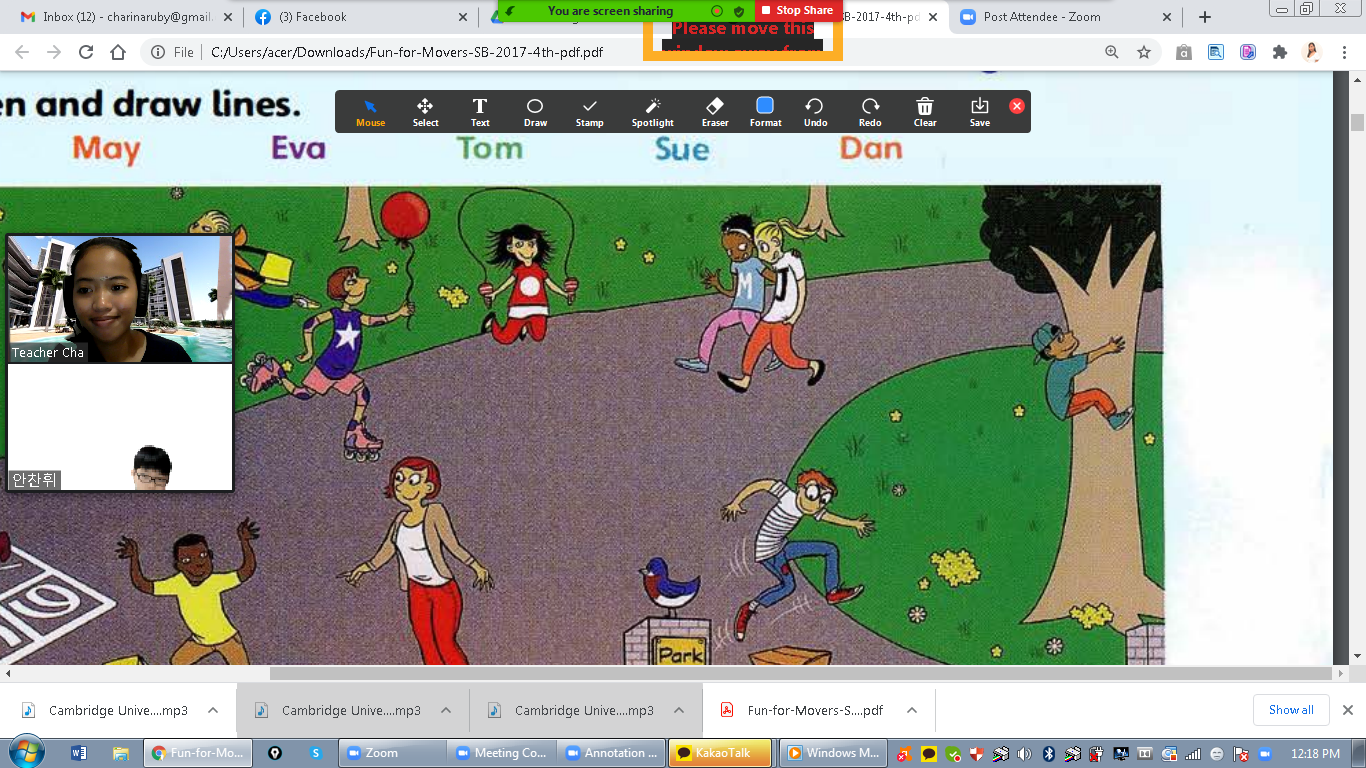Screen dimensions: 1366x768
Task: Expand options for second Cambridge mp3 download
Action: click(x=446, y=710)
